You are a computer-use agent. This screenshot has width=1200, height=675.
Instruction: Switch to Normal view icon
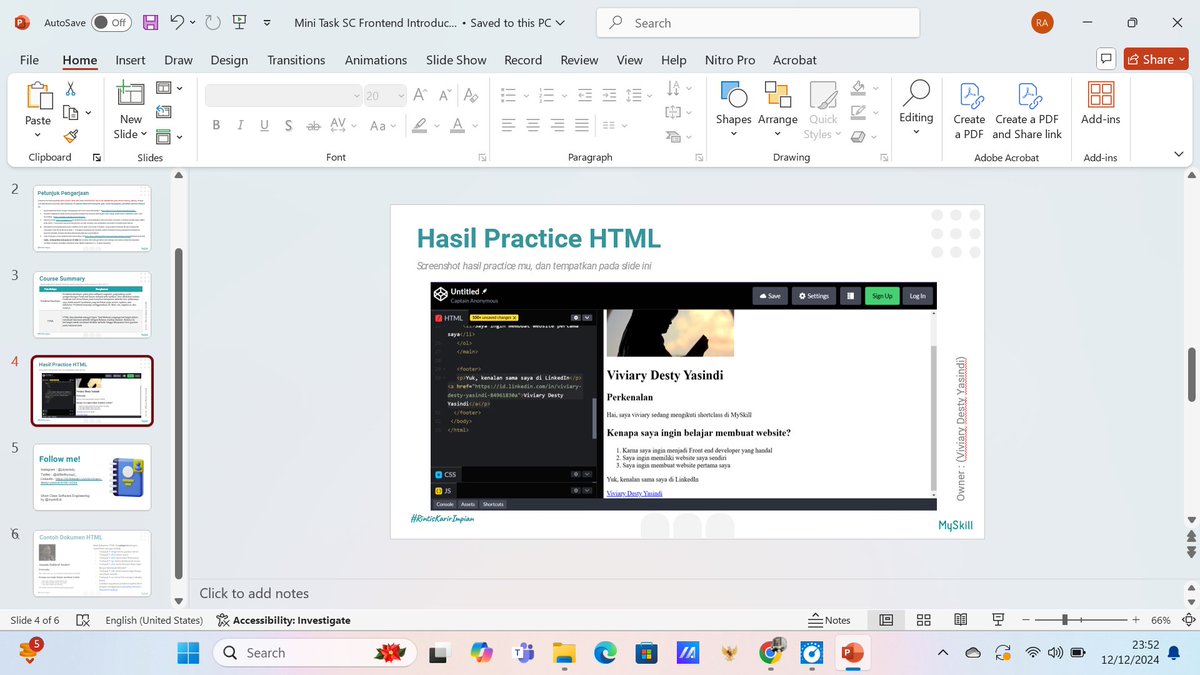[886, 620]
